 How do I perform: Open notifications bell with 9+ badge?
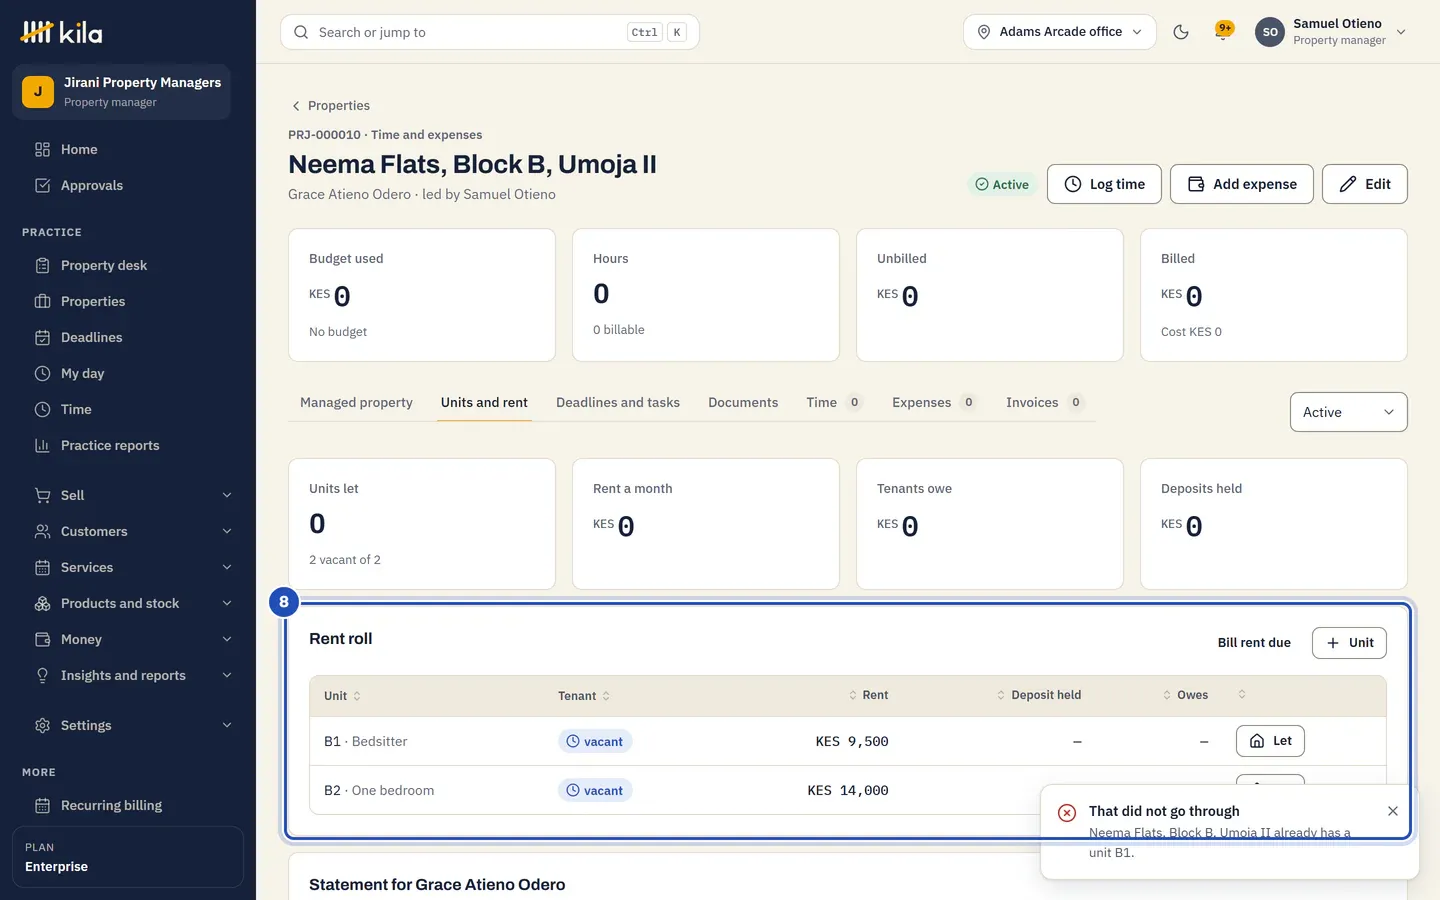[x=1222, y=32]
